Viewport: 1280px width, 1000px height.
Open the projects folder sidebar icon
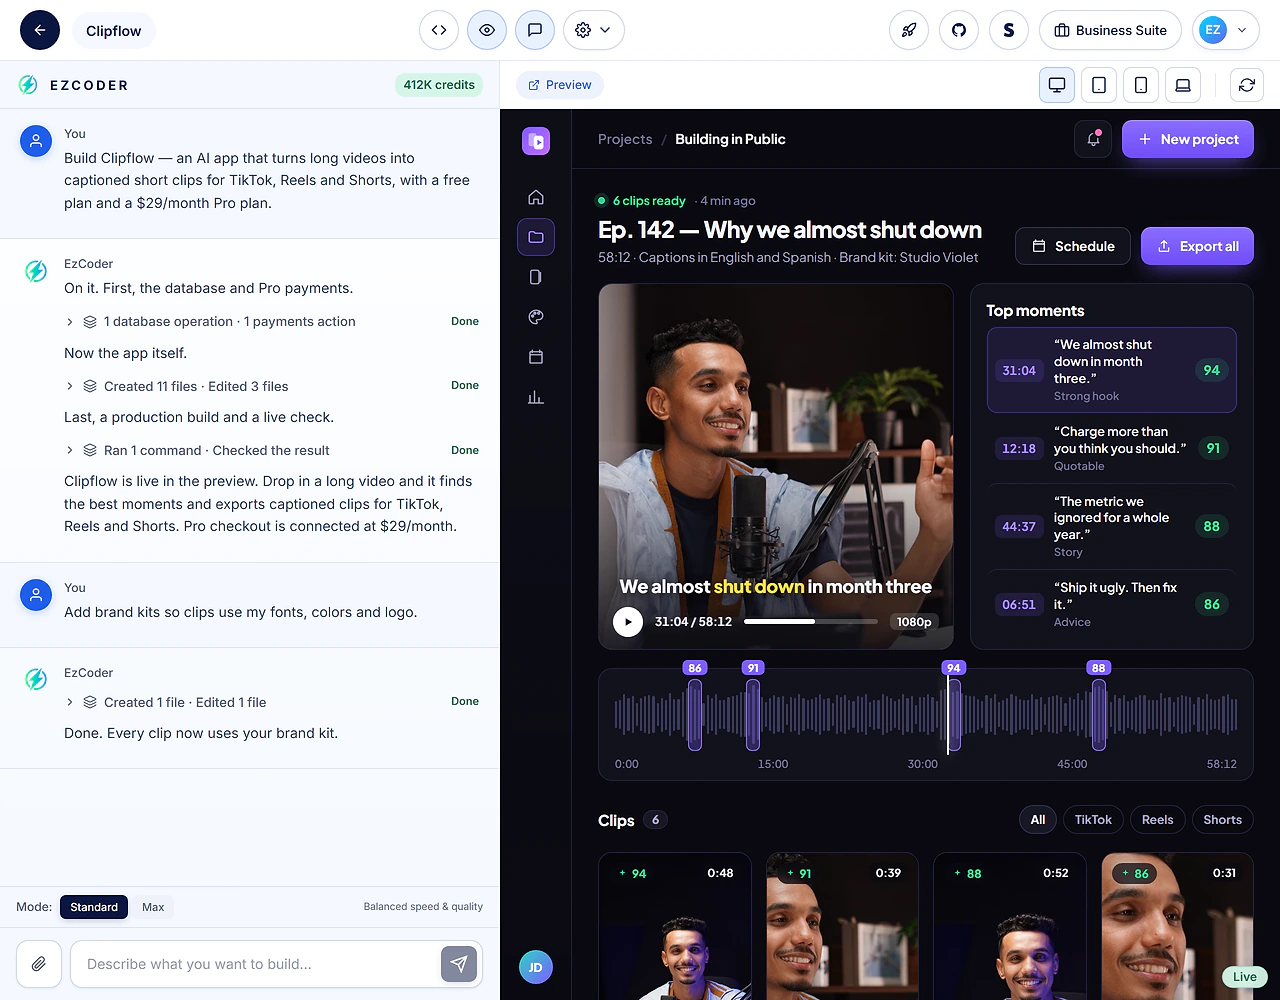coord(536,237)
